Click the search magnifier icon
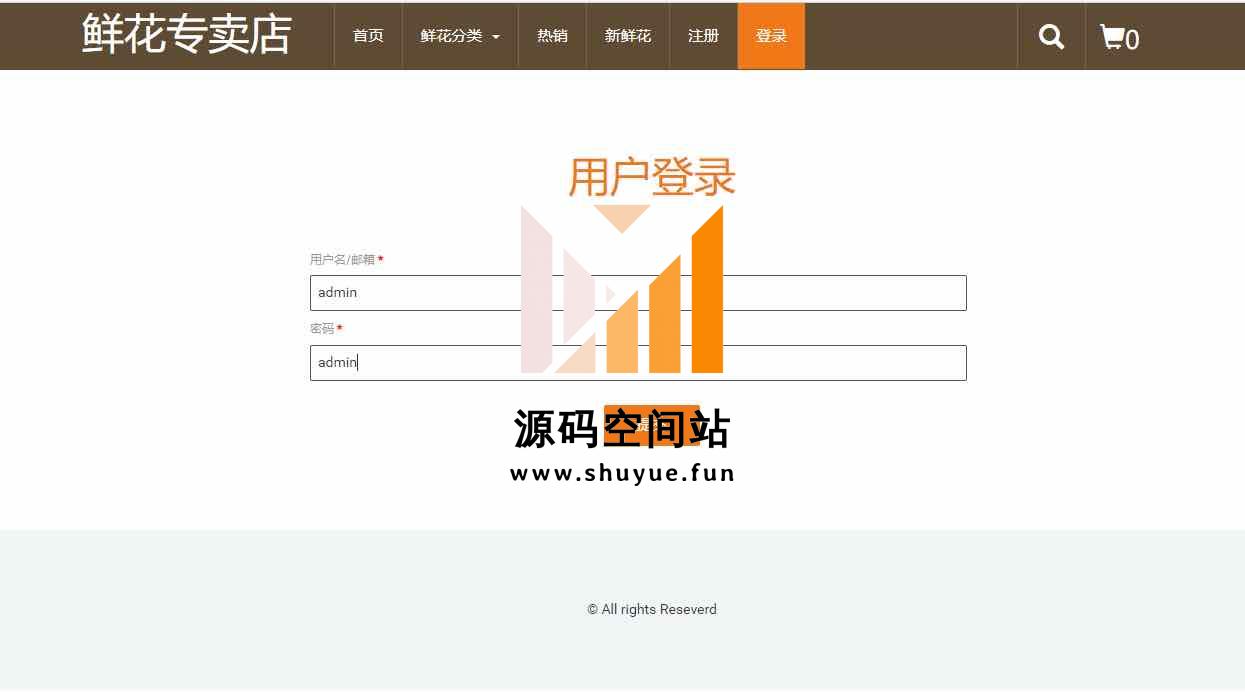This screenshot has height=693, width=1245. 1051,37
